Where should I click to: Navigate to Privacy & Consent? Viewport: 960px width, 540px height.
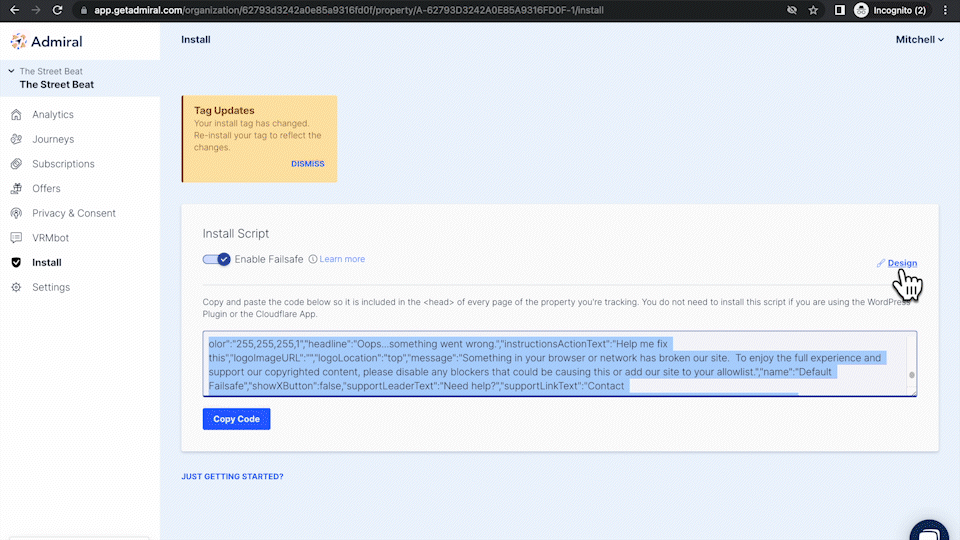pos(73,213)
